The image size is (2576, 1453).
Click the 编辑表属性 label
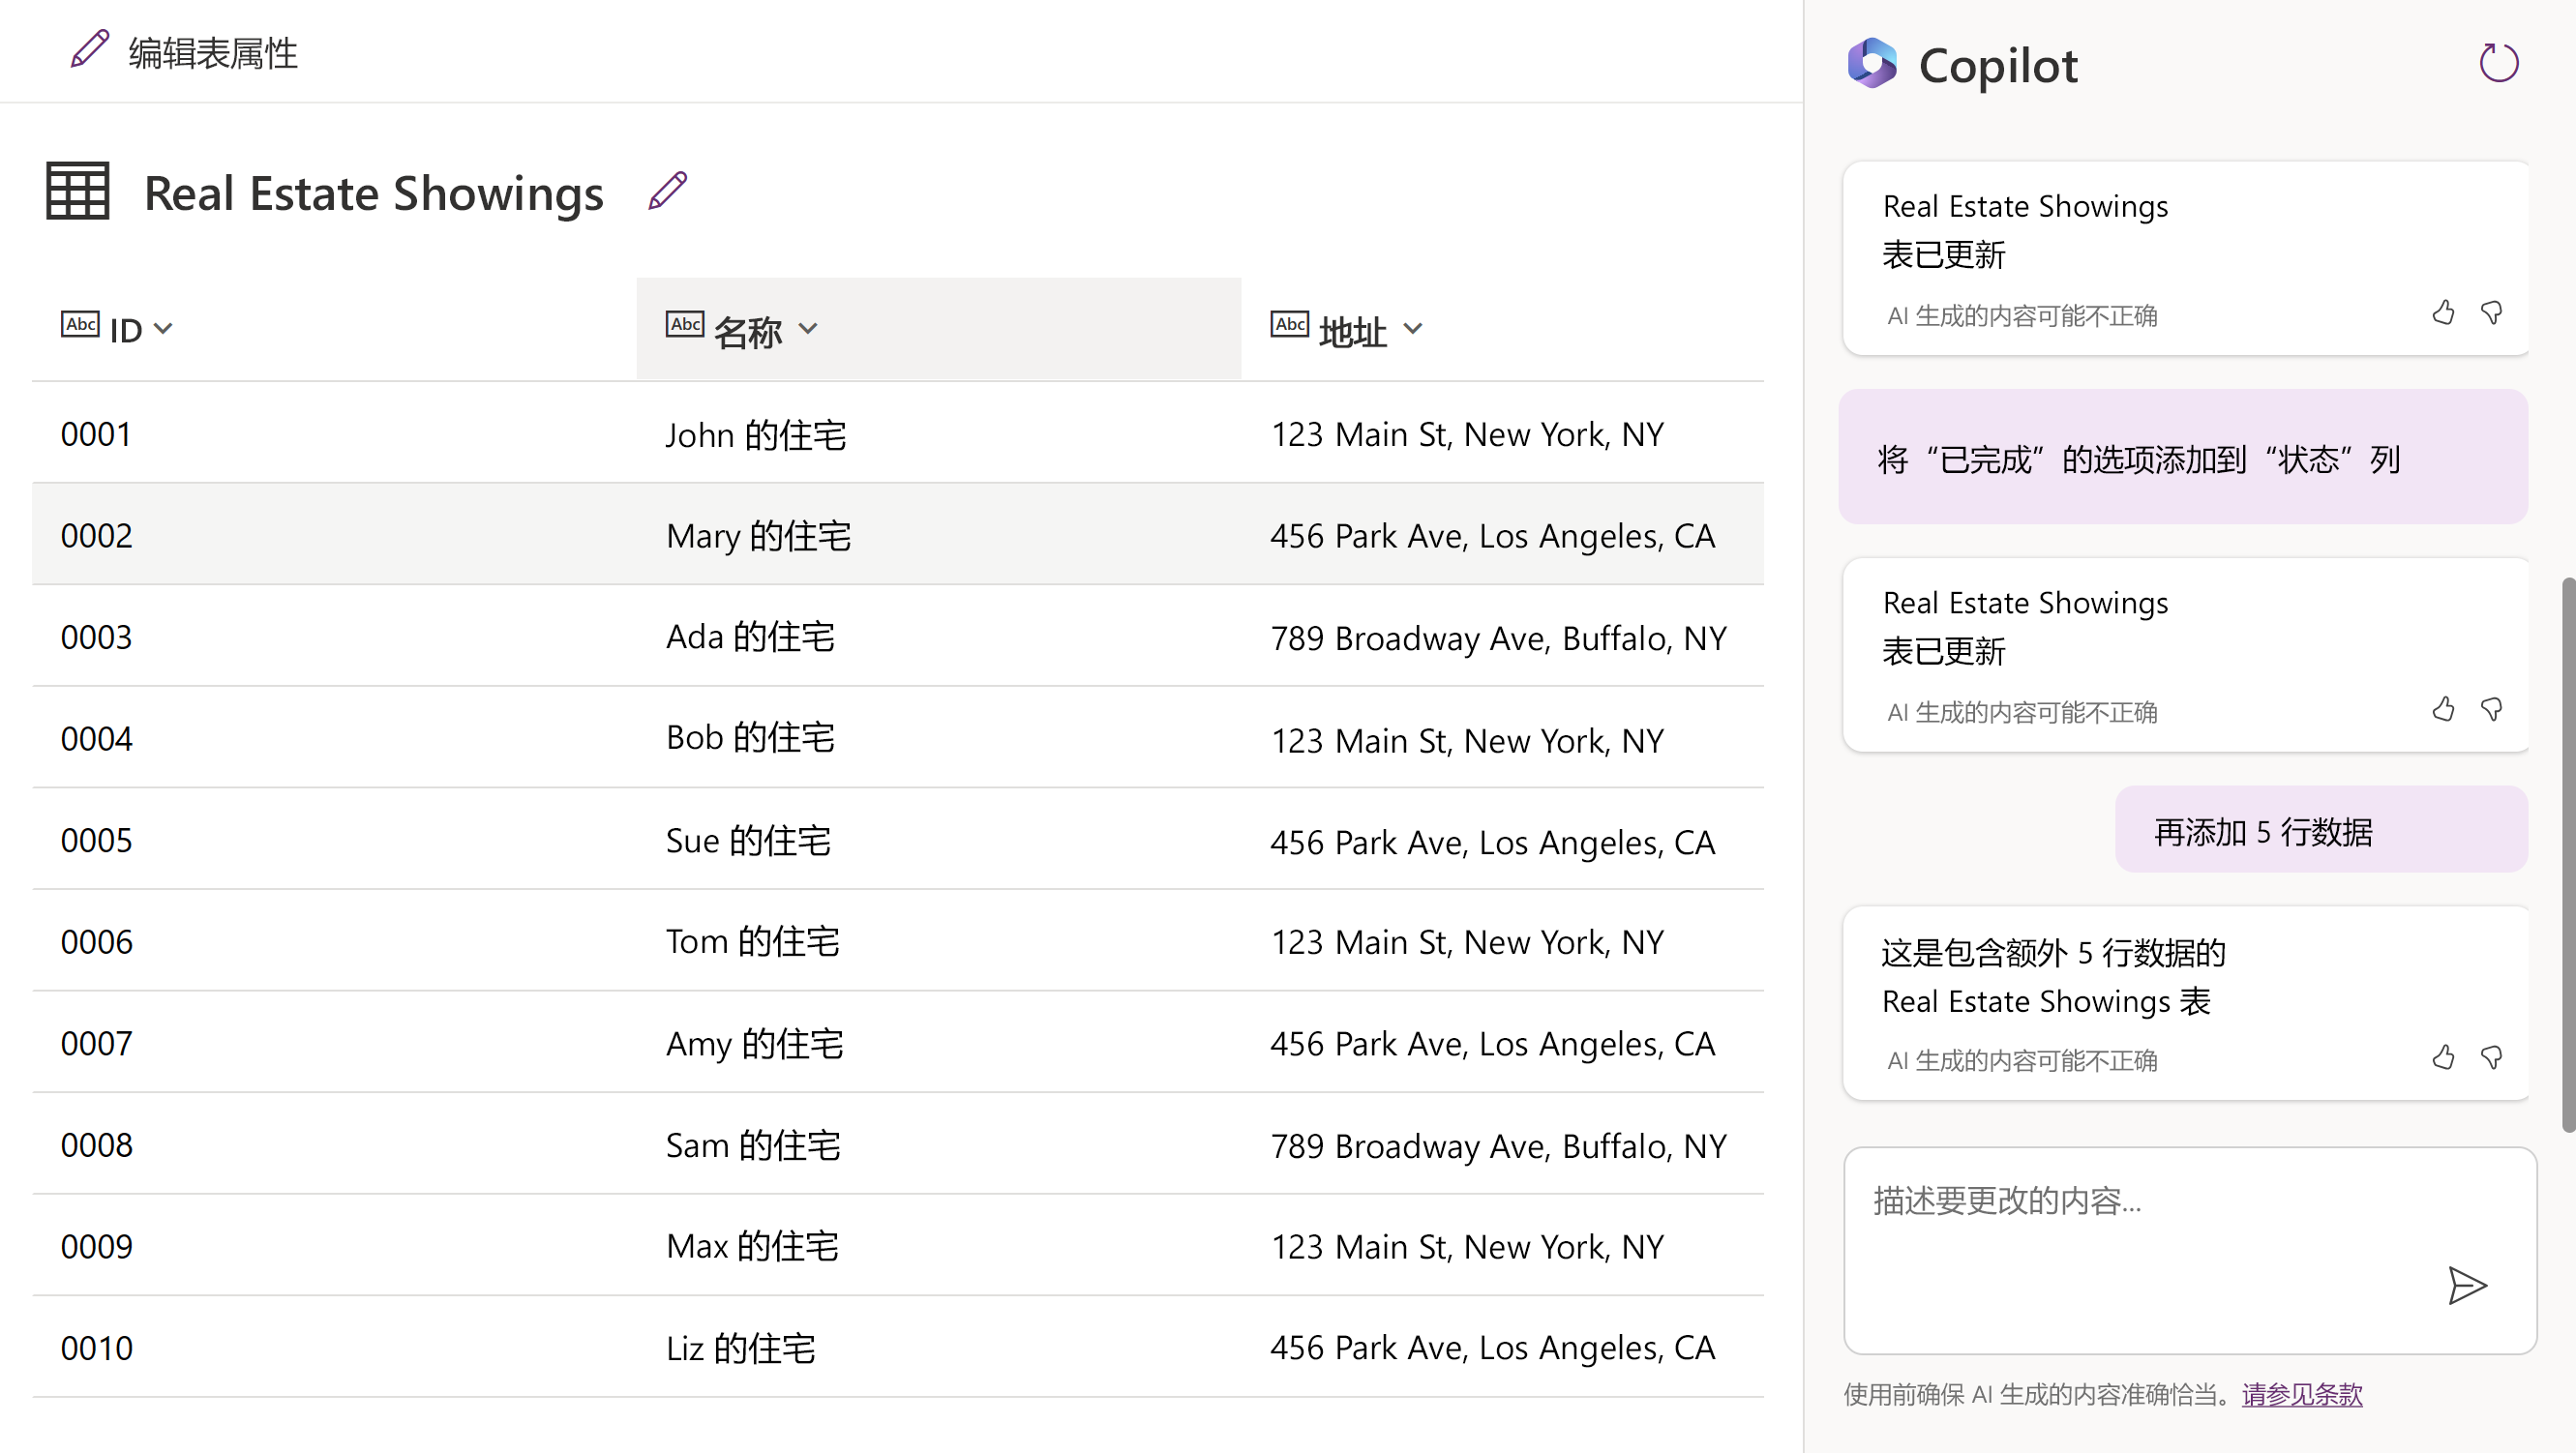pyautogui.click(x=213, y=53)
